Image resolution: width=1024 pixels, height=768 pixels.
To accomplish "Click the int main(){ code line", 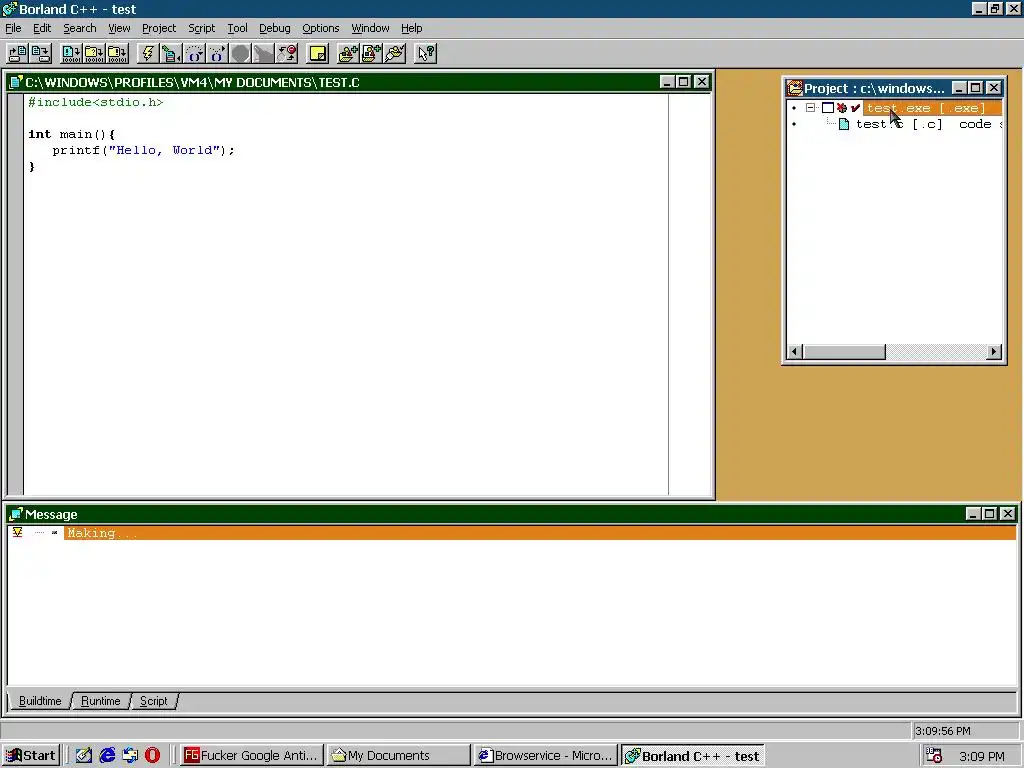I will coord(72,134).
